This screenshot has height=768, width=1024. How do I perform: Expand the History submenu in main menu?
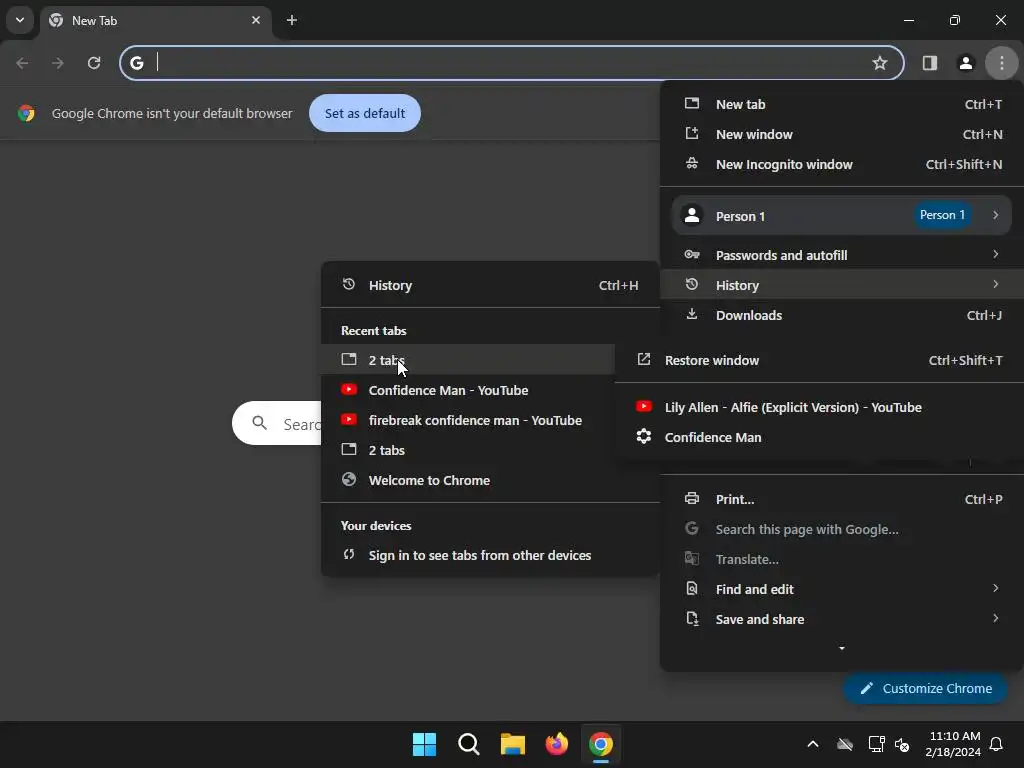(842, 285)
